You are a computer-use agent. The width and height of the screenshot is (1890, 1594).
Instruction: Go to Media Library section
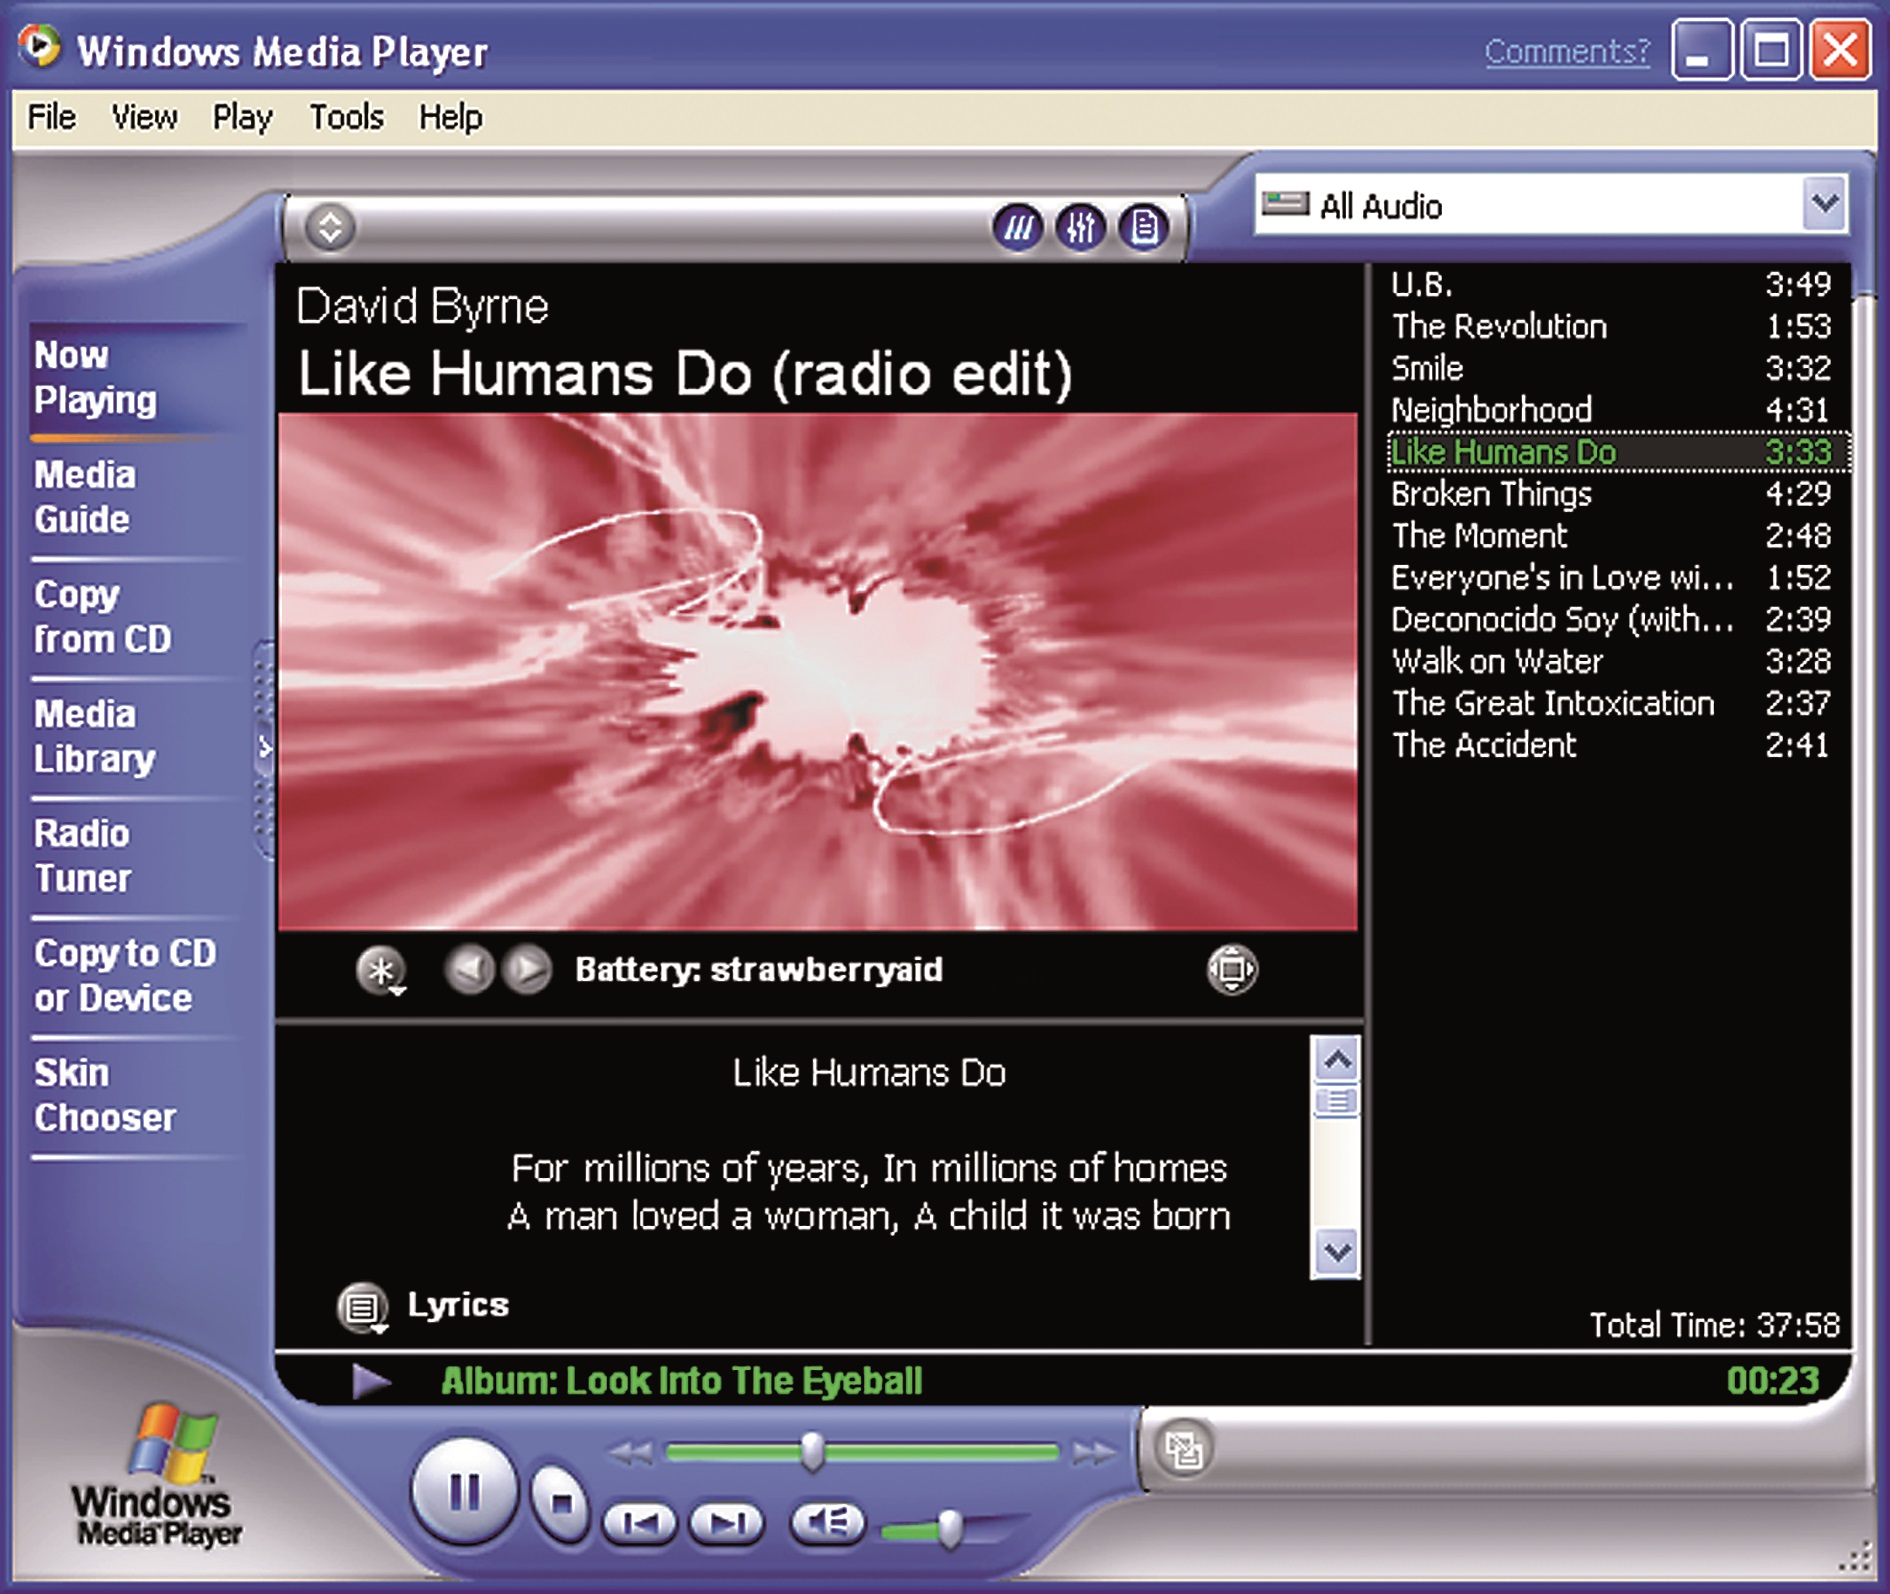pos(95,736)
